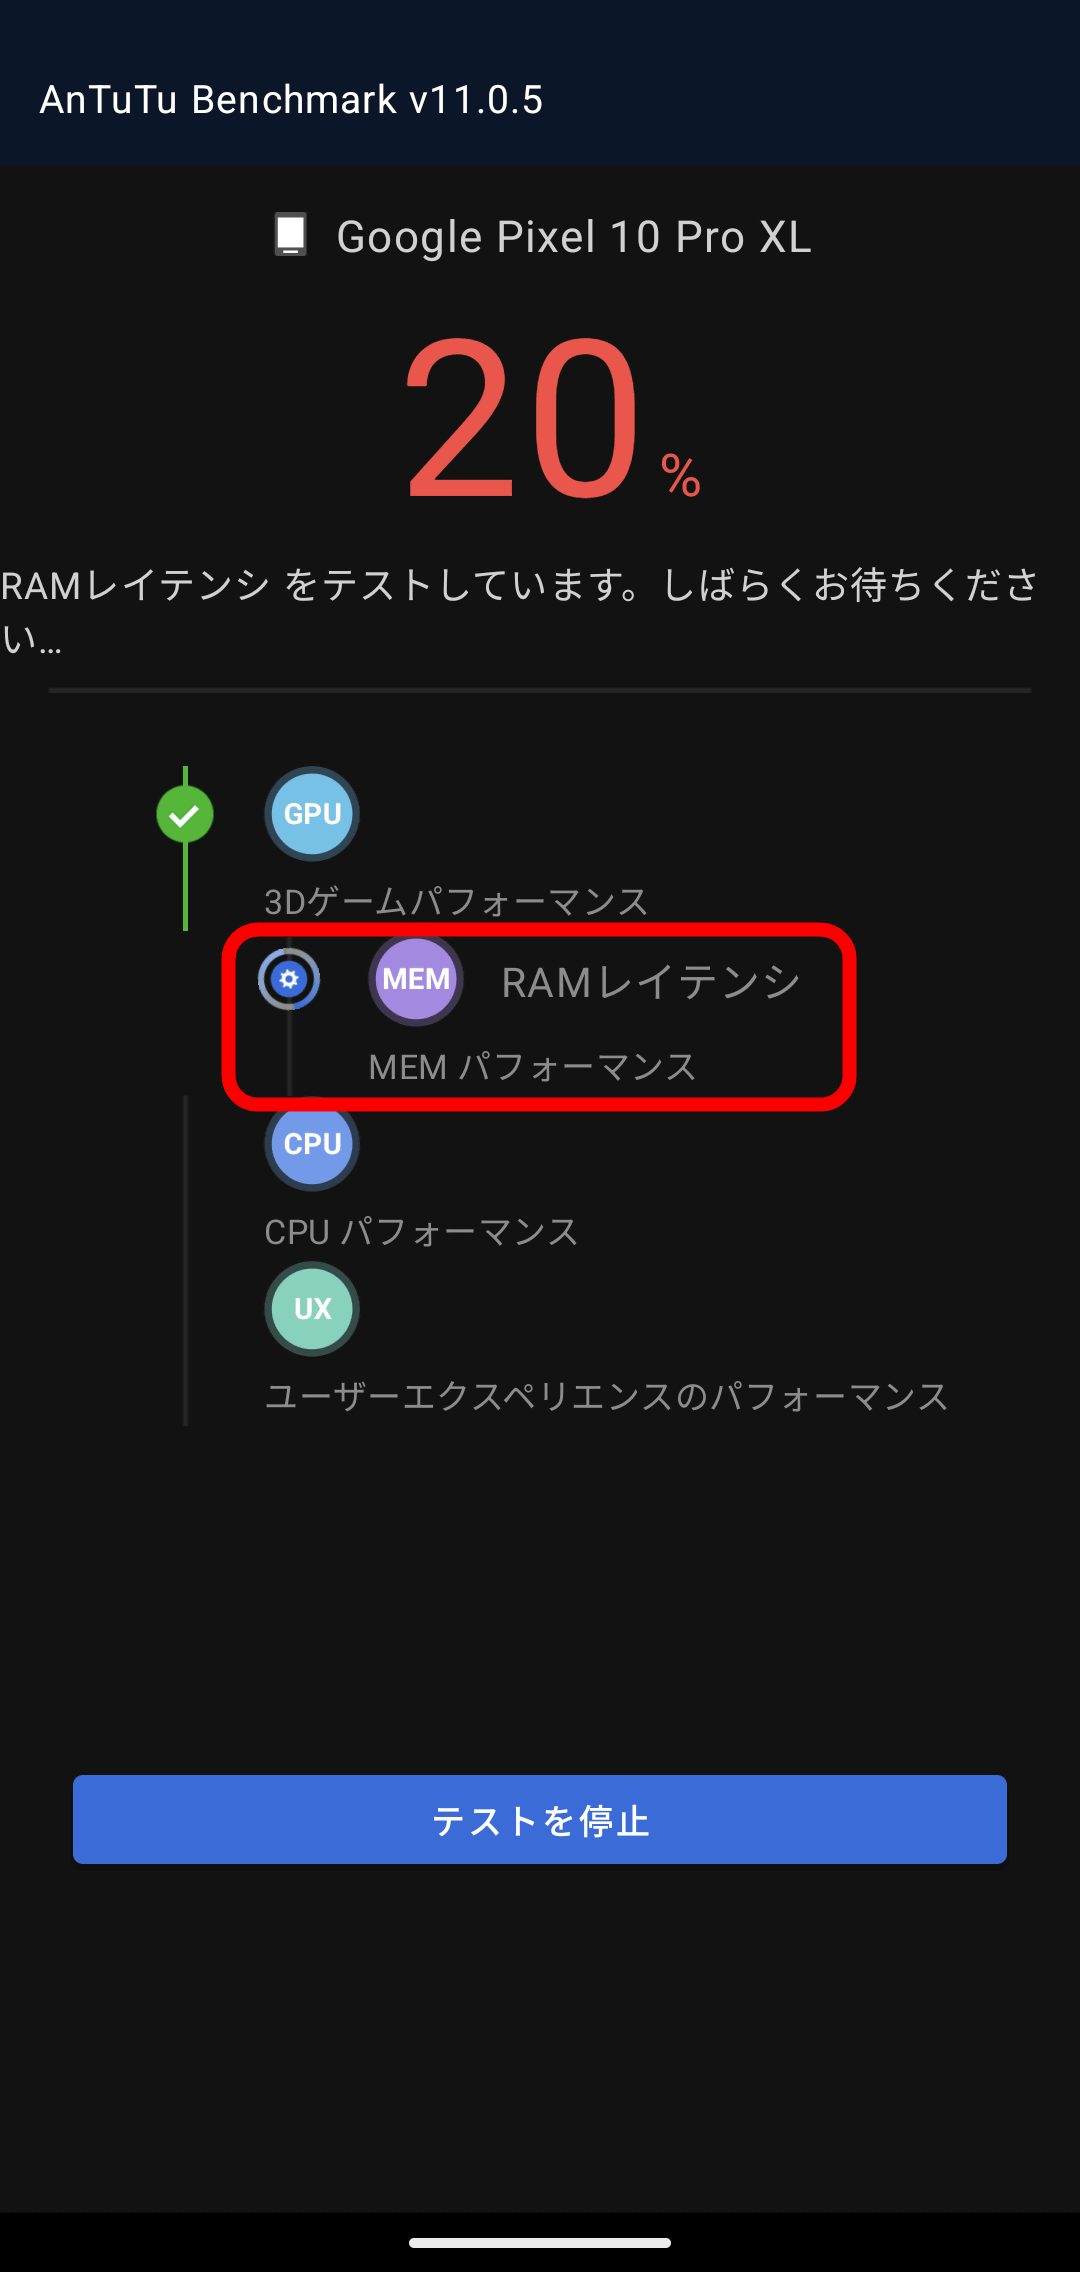The image size is (1080, 2272).
Task: Select ユーザーエクスペリエンスのパフォーマンス label
Action: pos(606,1397)
